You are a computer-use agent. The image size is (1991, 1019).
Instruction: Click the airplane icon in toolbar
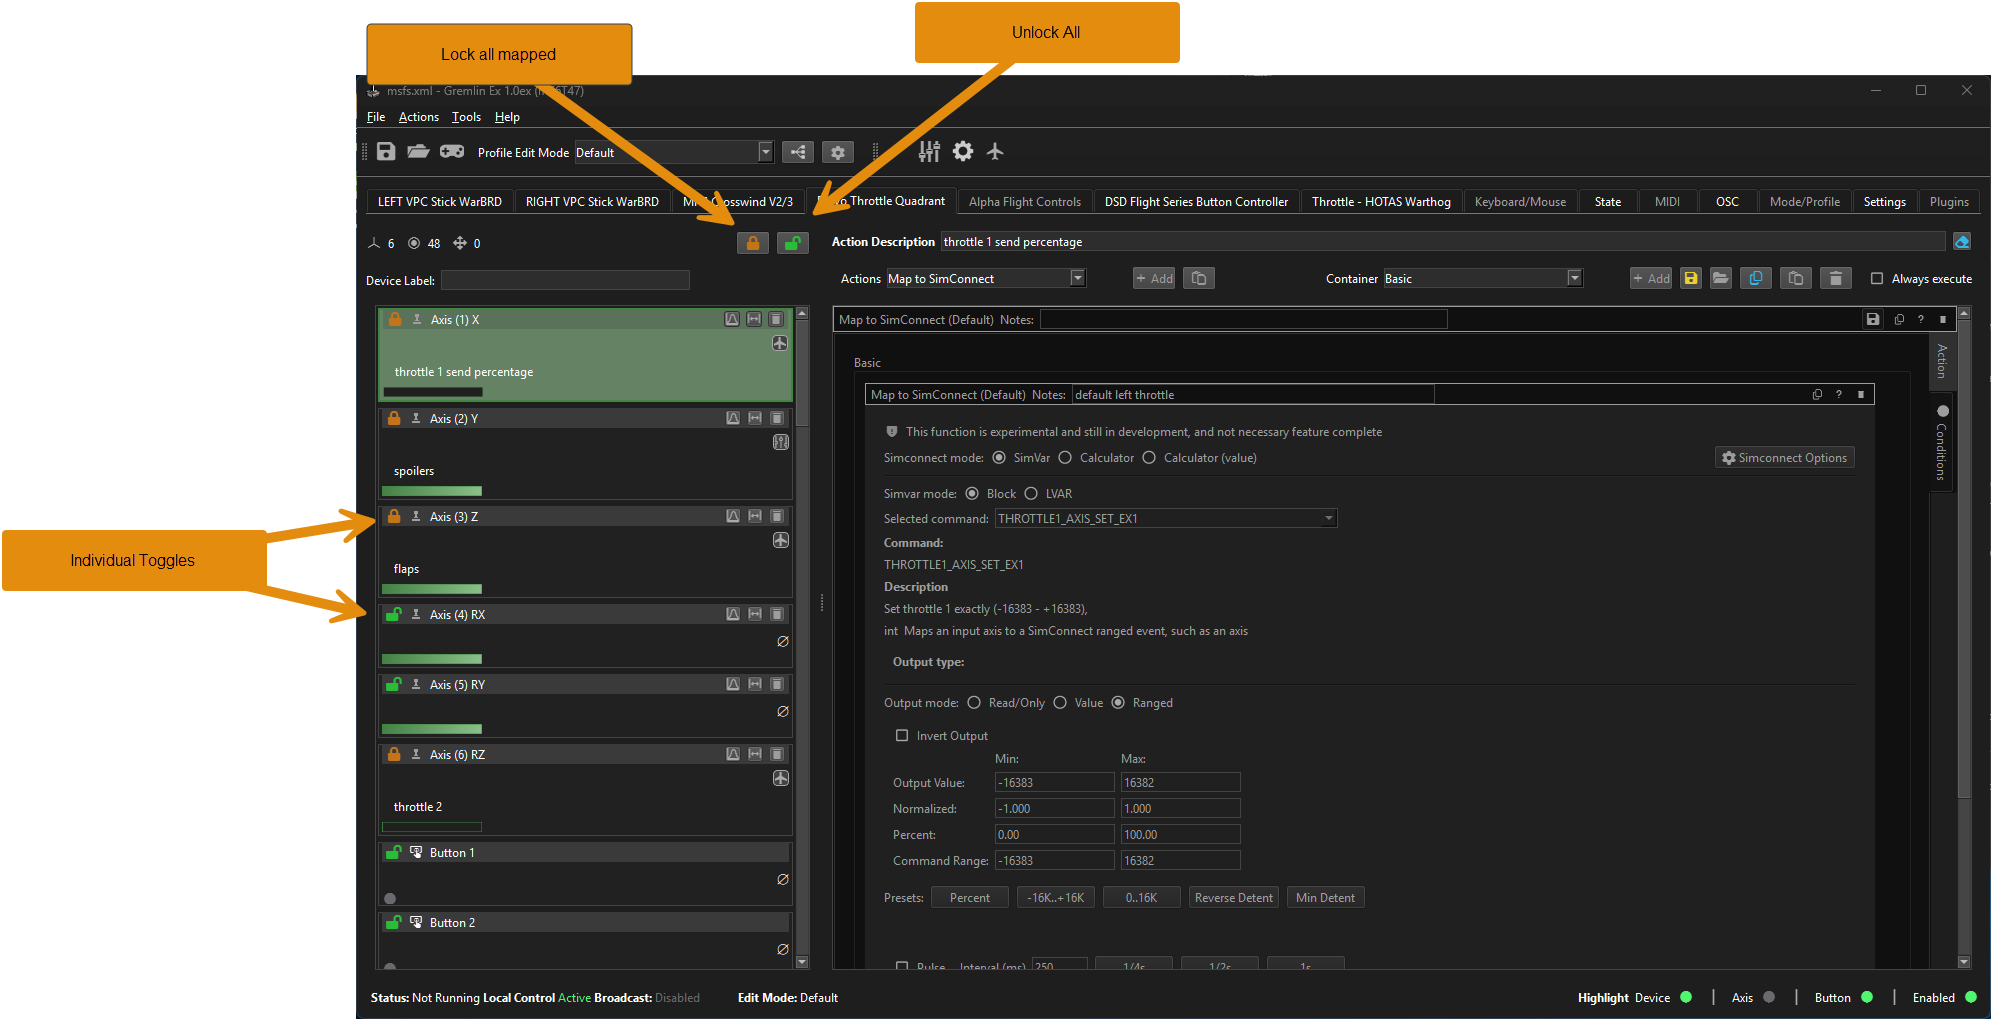(995, 151)
